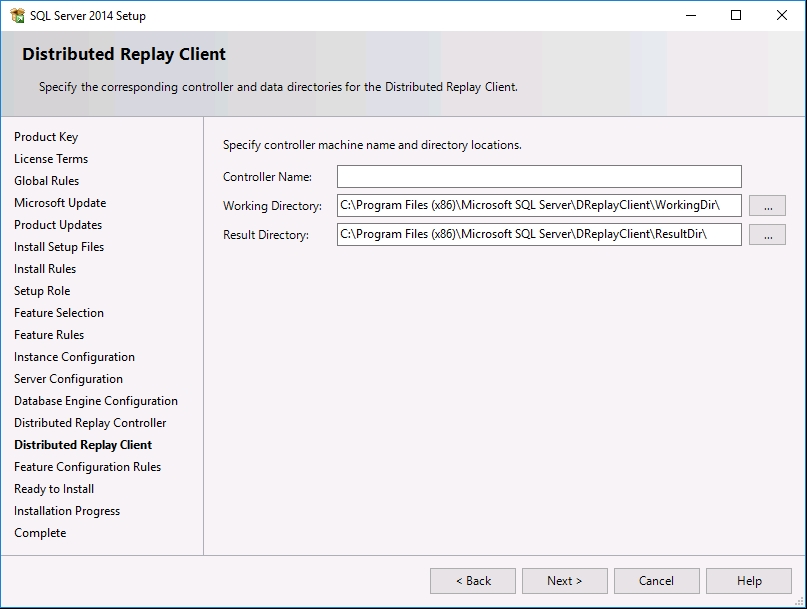Select the Installation Progress step

(x=67, y=511)
